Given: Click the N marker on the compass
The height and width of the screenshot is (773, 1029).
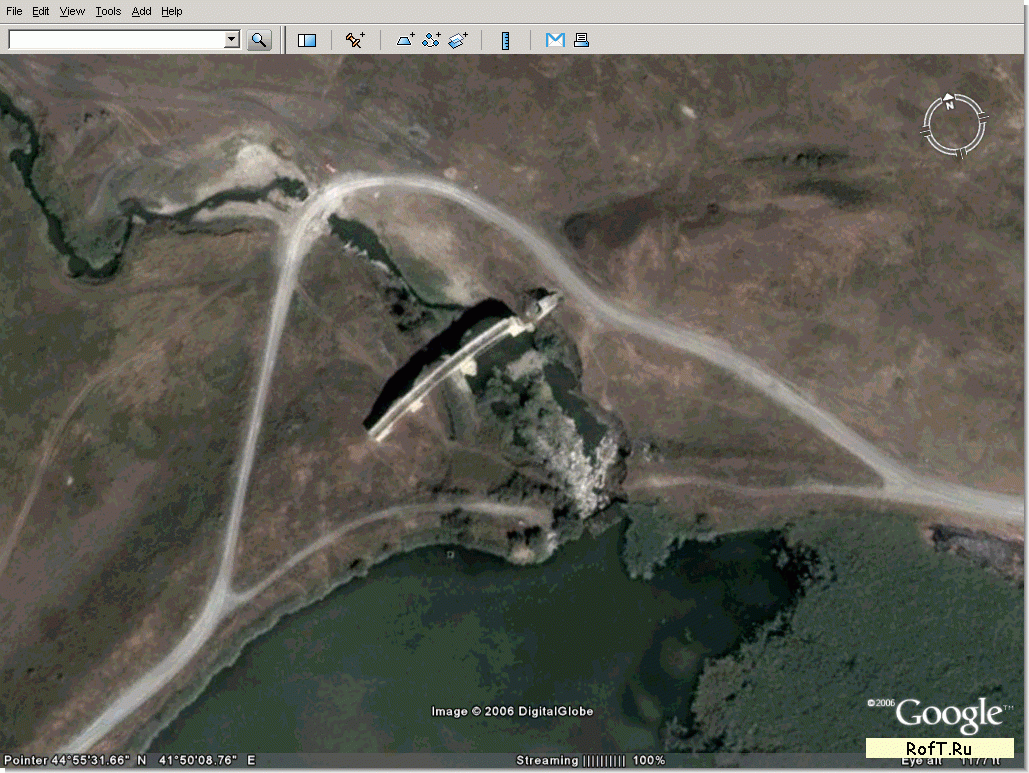Looking at the screenshot, I should tap(949, 102).
